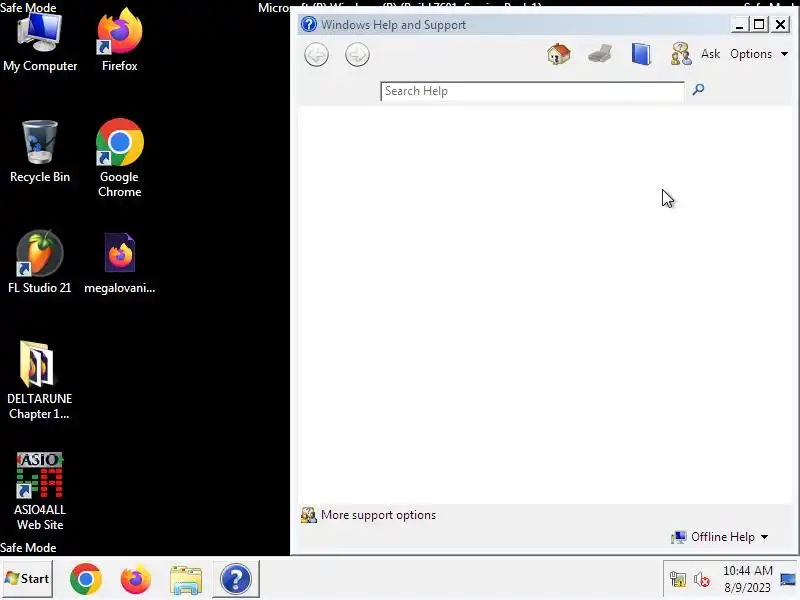The width and height of the screenshot is (800, 600).
Task: Open the Start menu
Action: pyautogui.click(x=27, y=579)
